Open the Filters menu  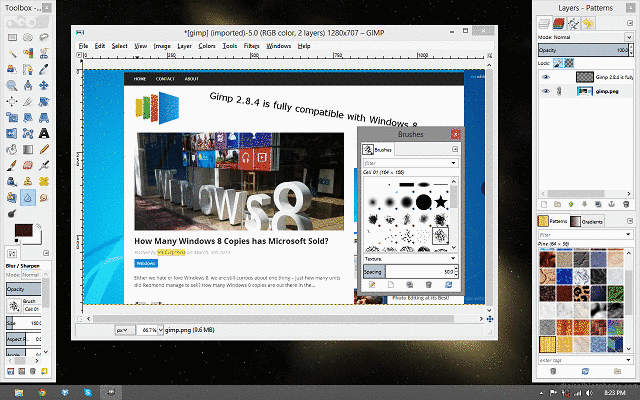click(251, 46)
